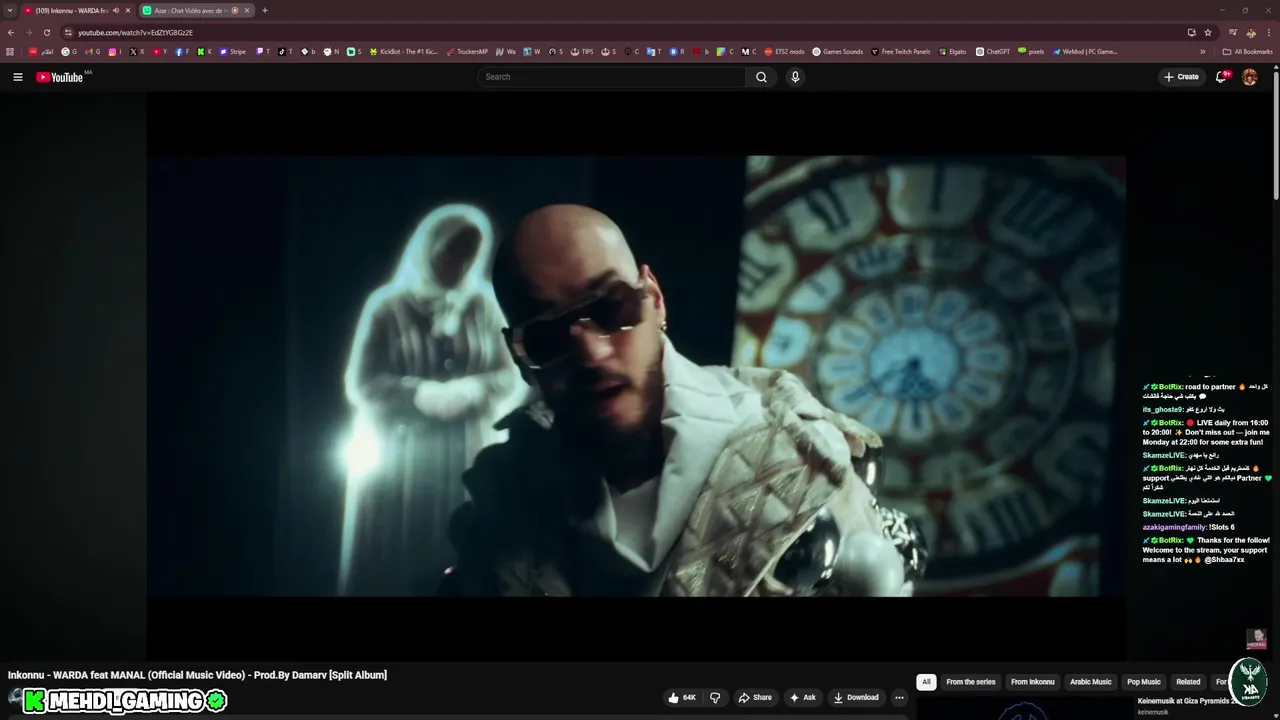Open Chrome apps grid in bookmarks bar
1280x720 pixels.
tap(10, 52)
